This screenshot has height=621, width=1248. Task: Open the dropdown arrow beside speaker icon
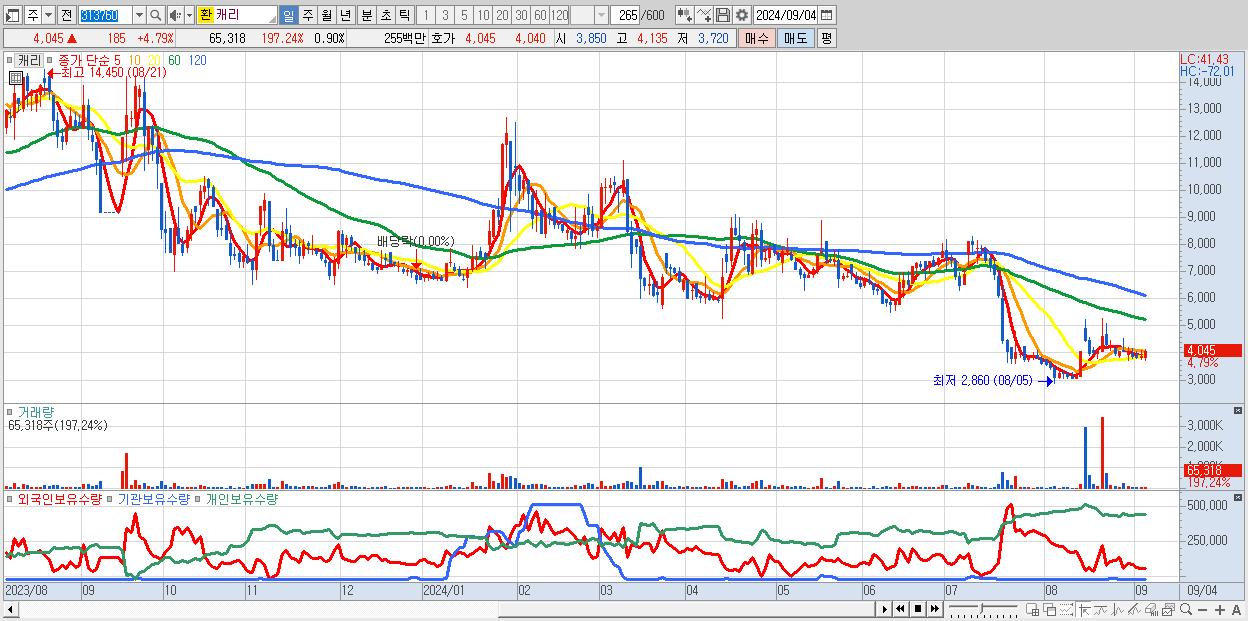pyautogui.click(x=189, y=16)
